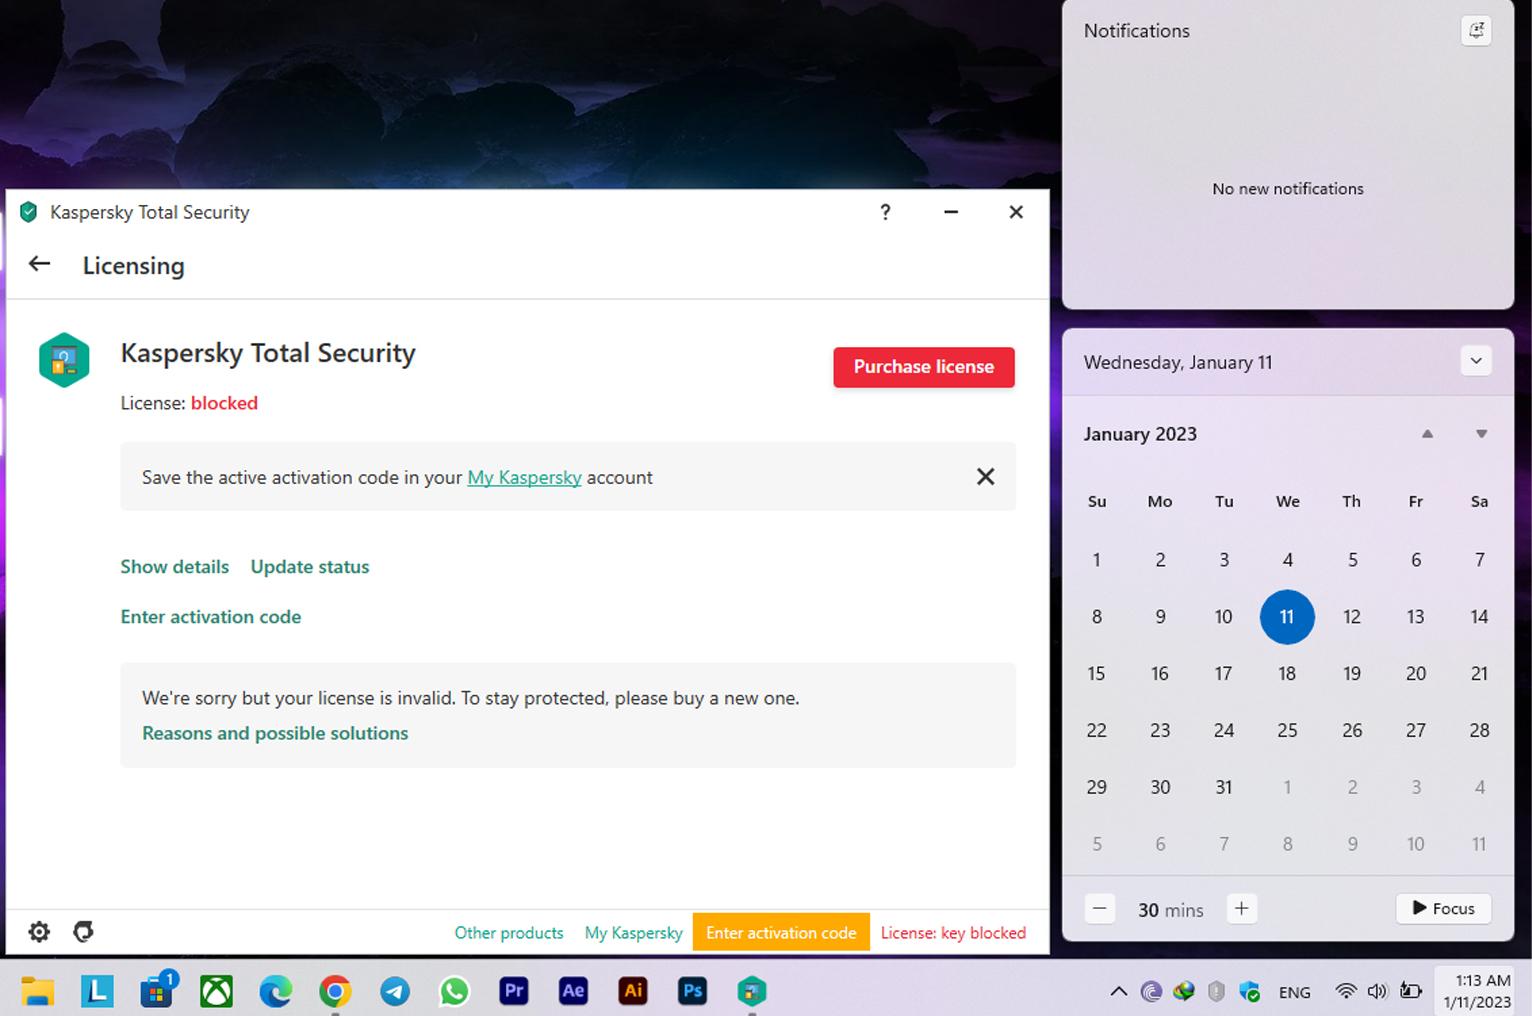This screenshot has height=1016, width=1532.
Task: Open volume speaker tray icon
Action: pyautogui.click(x=1378, y=991)
